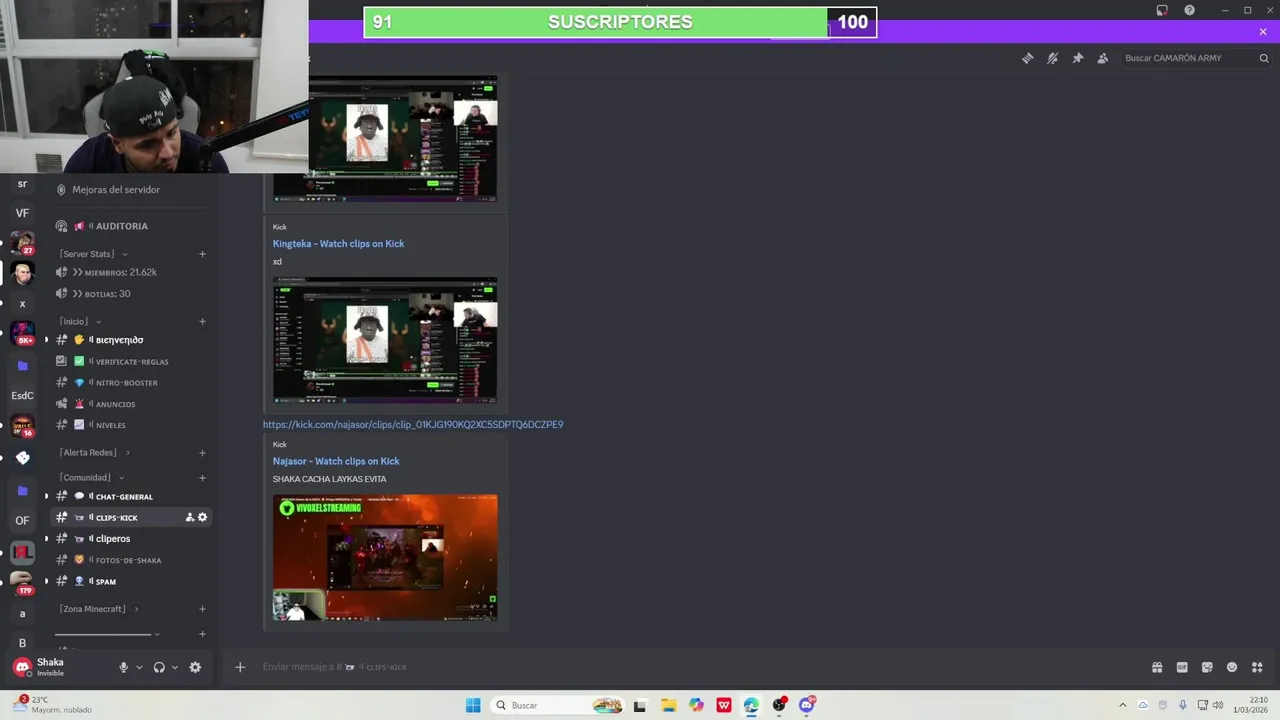Screen dimensions: 1280x720
Task: Open the VERIFICATE-REGLAS channel
Action: tap(131, 361)
